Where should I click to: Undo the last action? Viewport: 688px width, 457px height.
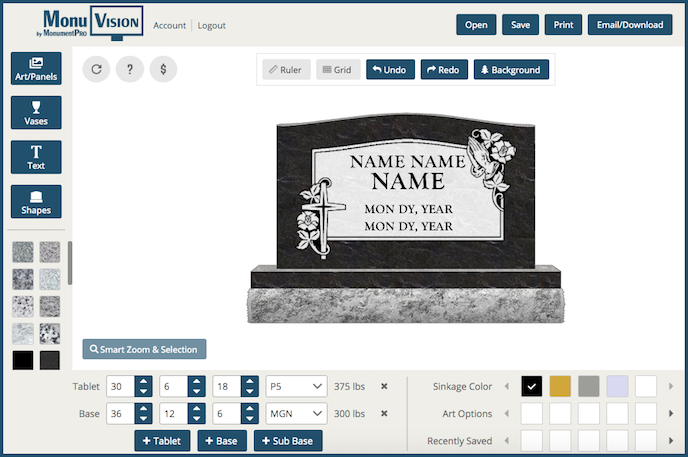click(390, 70)
